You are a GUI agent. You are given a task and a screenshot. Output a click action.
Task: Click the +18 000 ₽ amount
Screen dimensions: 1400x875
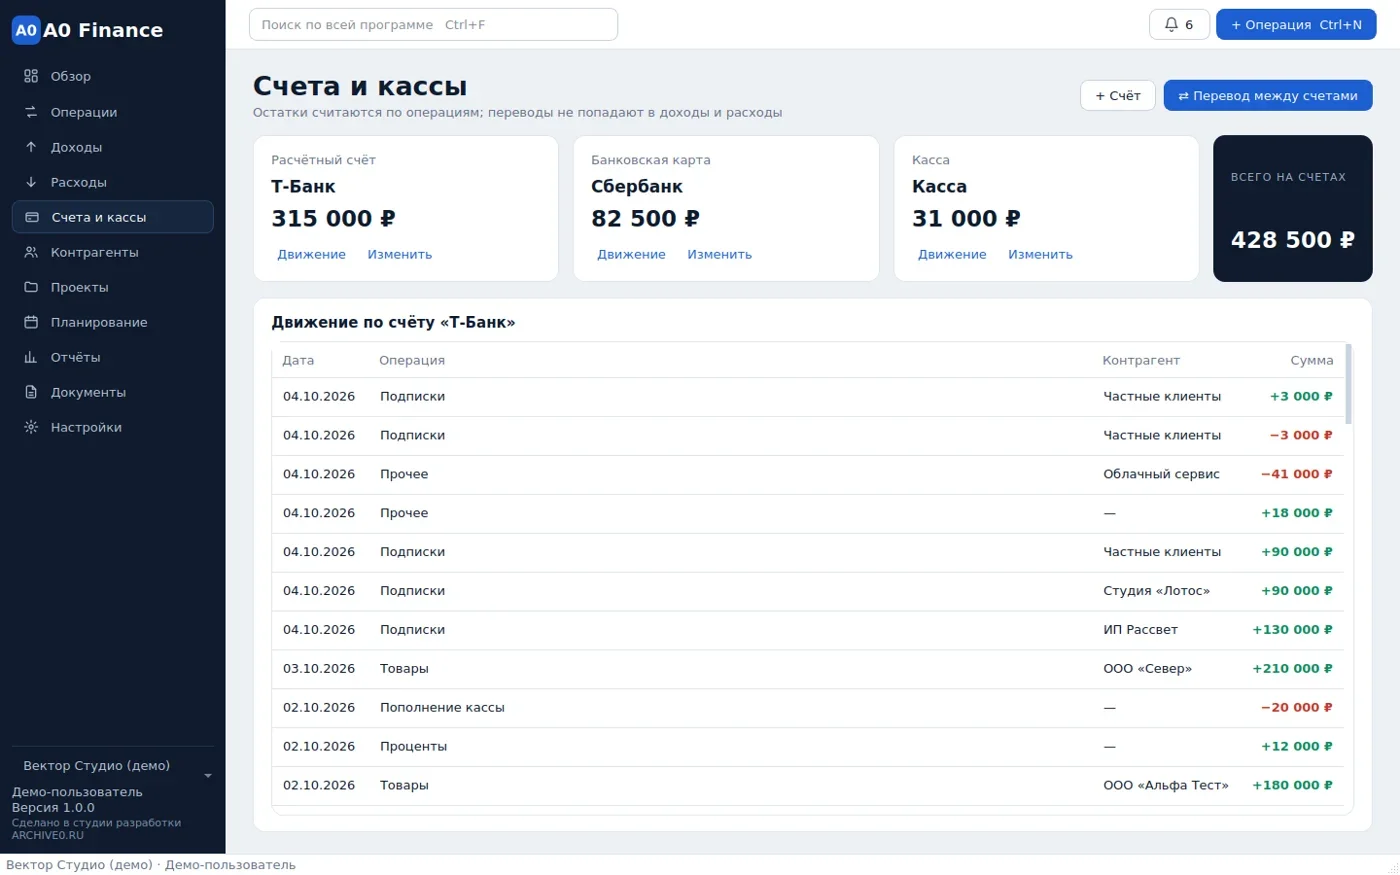1296,513
